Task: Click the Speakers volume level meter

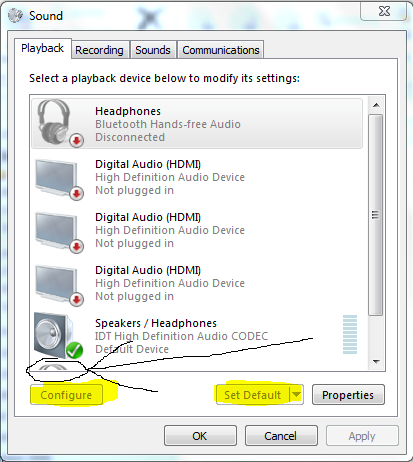Action: pos(350,334)
